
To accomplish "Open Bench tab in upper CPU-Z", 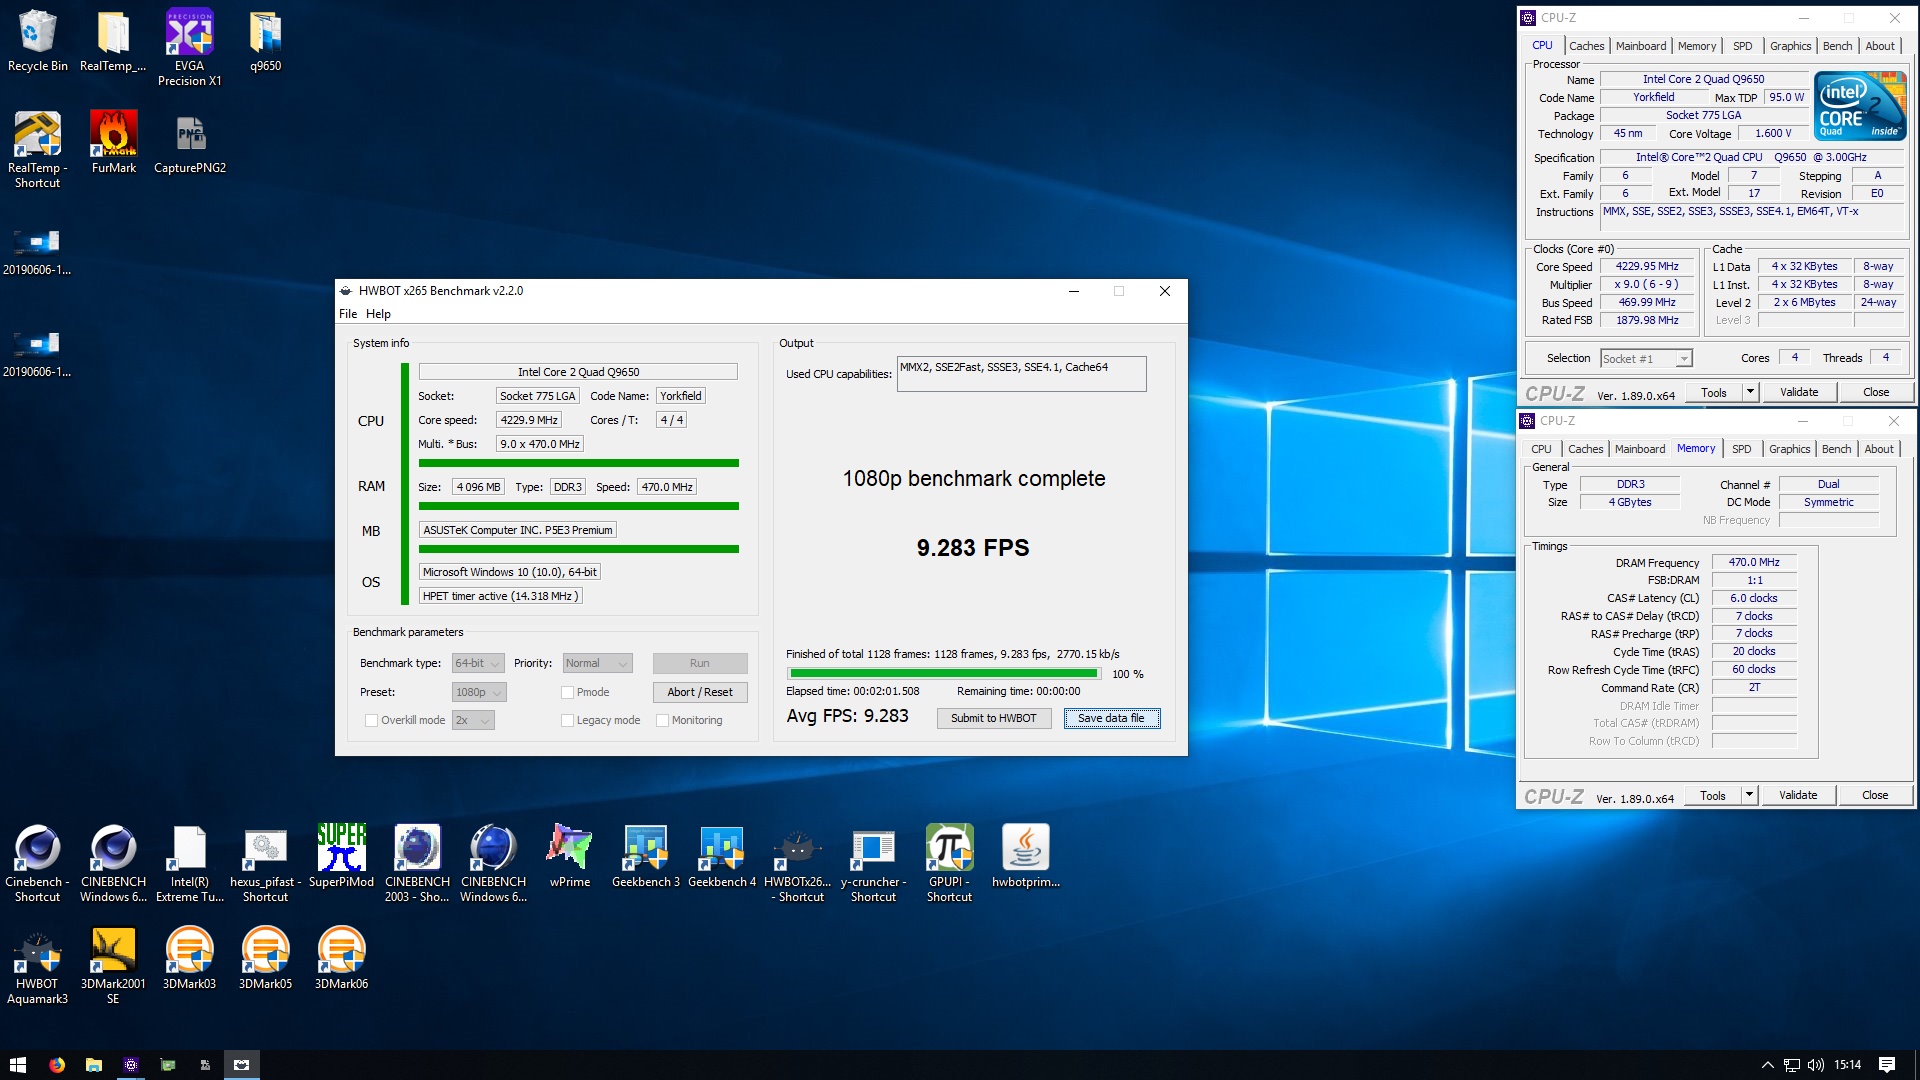I will (1837, 46).
